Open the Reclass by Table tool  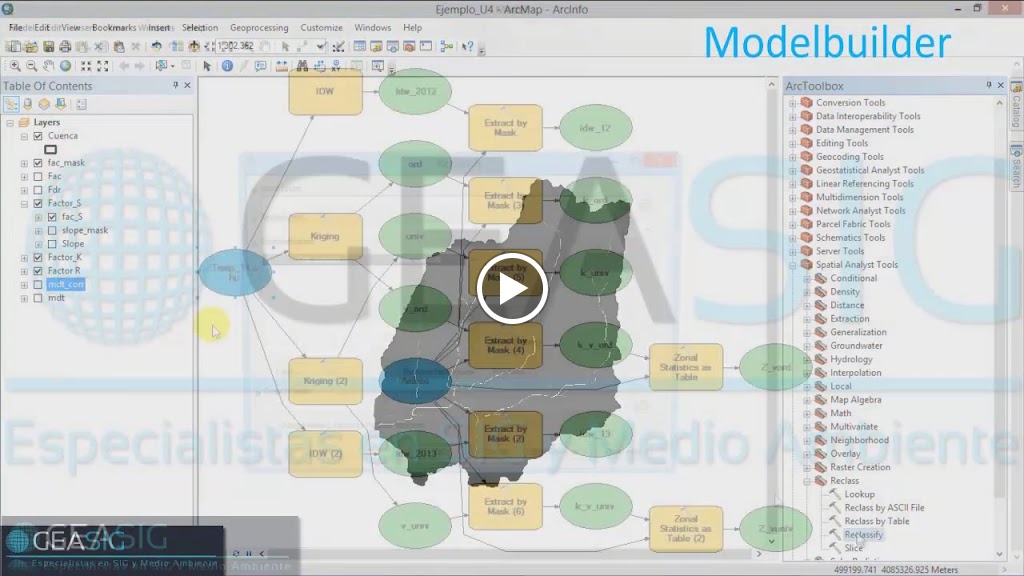(x=876, y=521)
